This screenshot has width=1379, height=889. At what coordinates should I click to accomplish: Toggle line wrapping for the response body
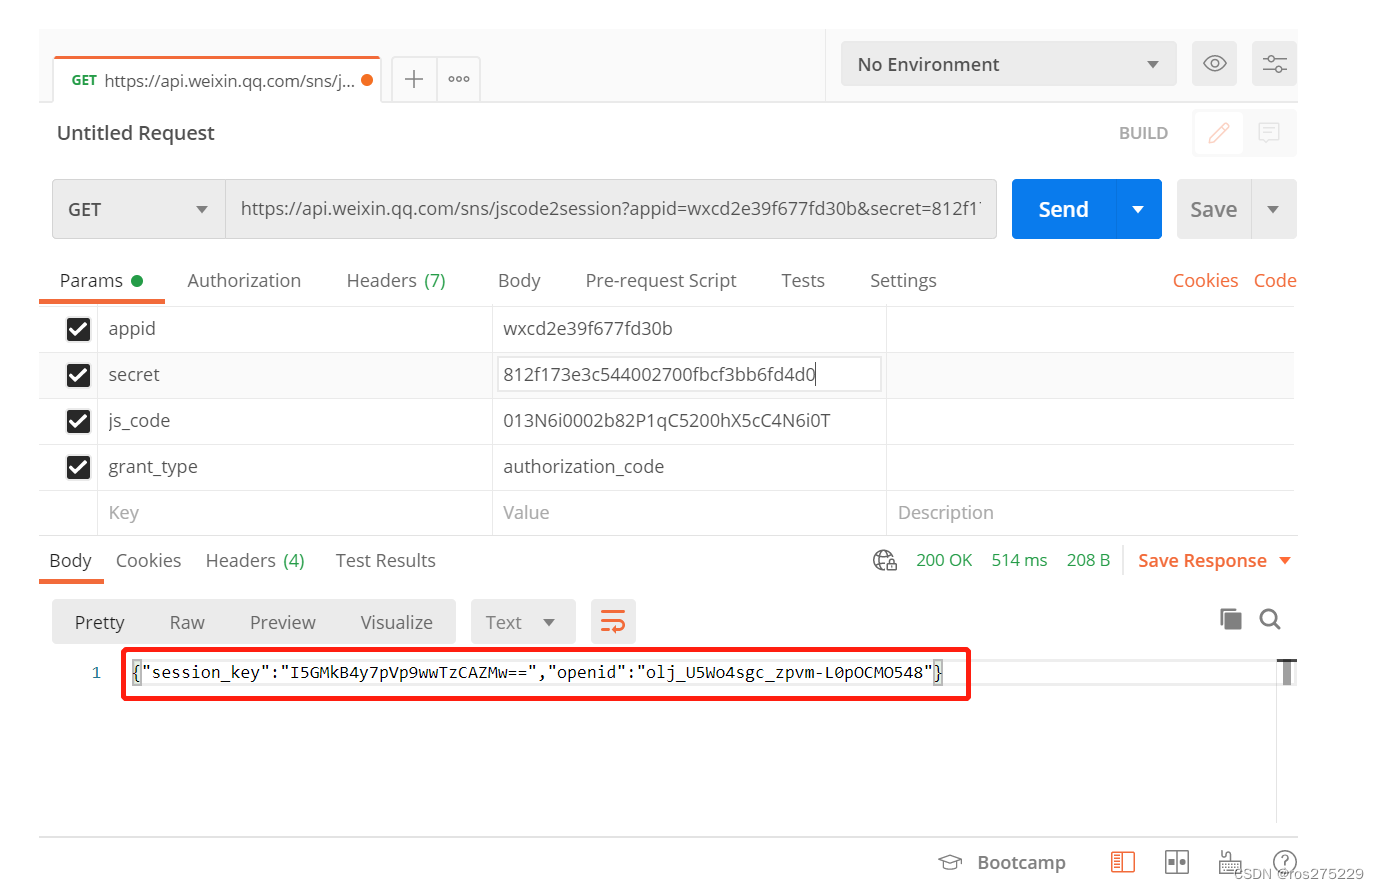click(x=613, y=621)
